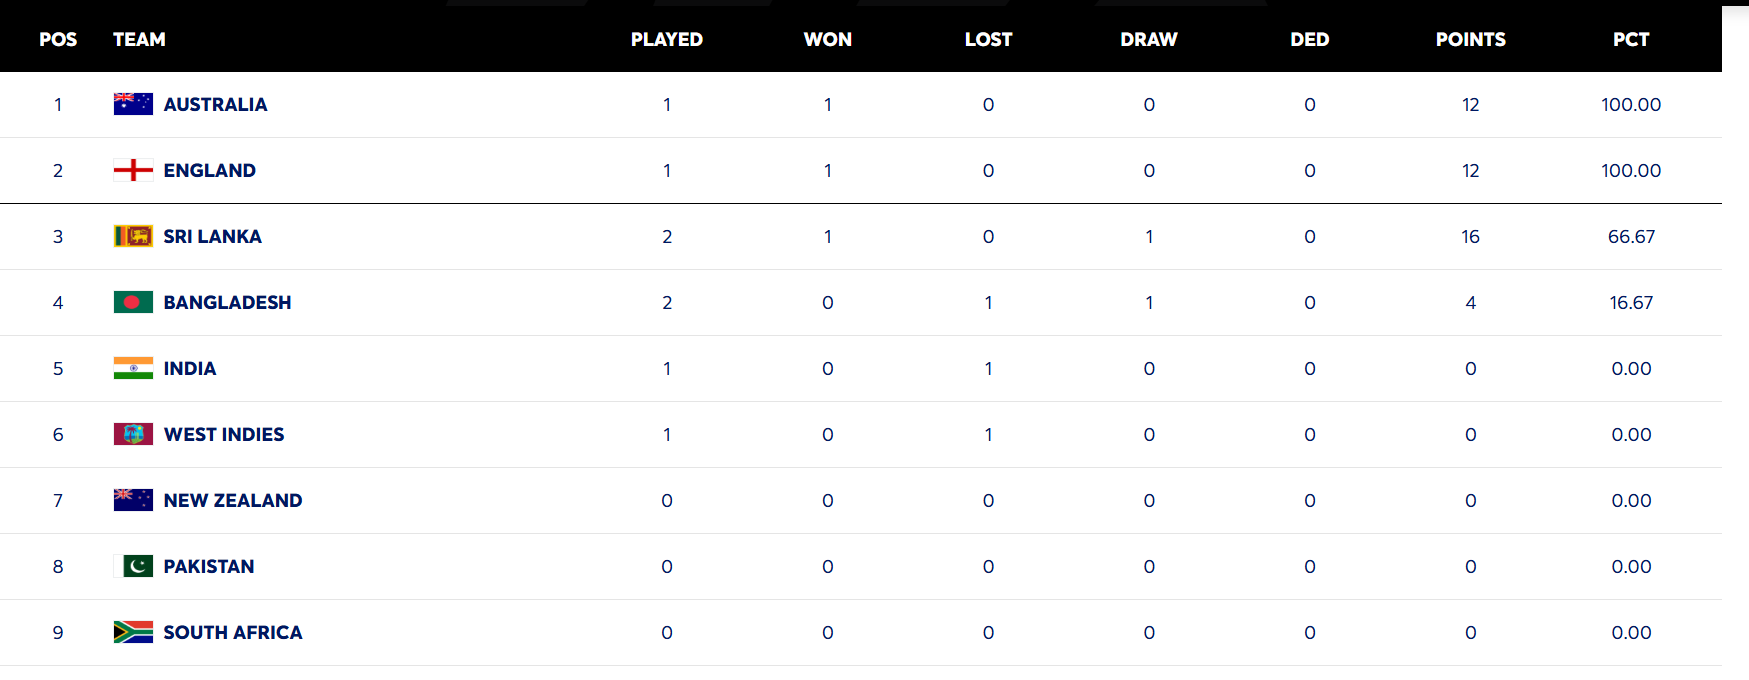Click the England flag icon

[133, 170]
